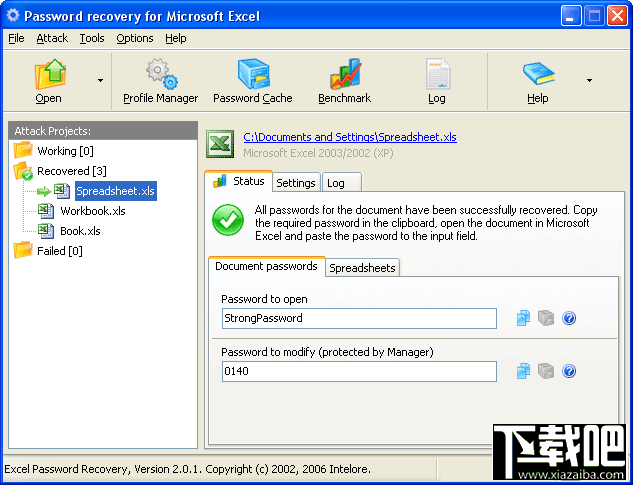This screenshot has height=485, width=633.
Task: Open the Attack menu
Action: (x=52, y=38)
